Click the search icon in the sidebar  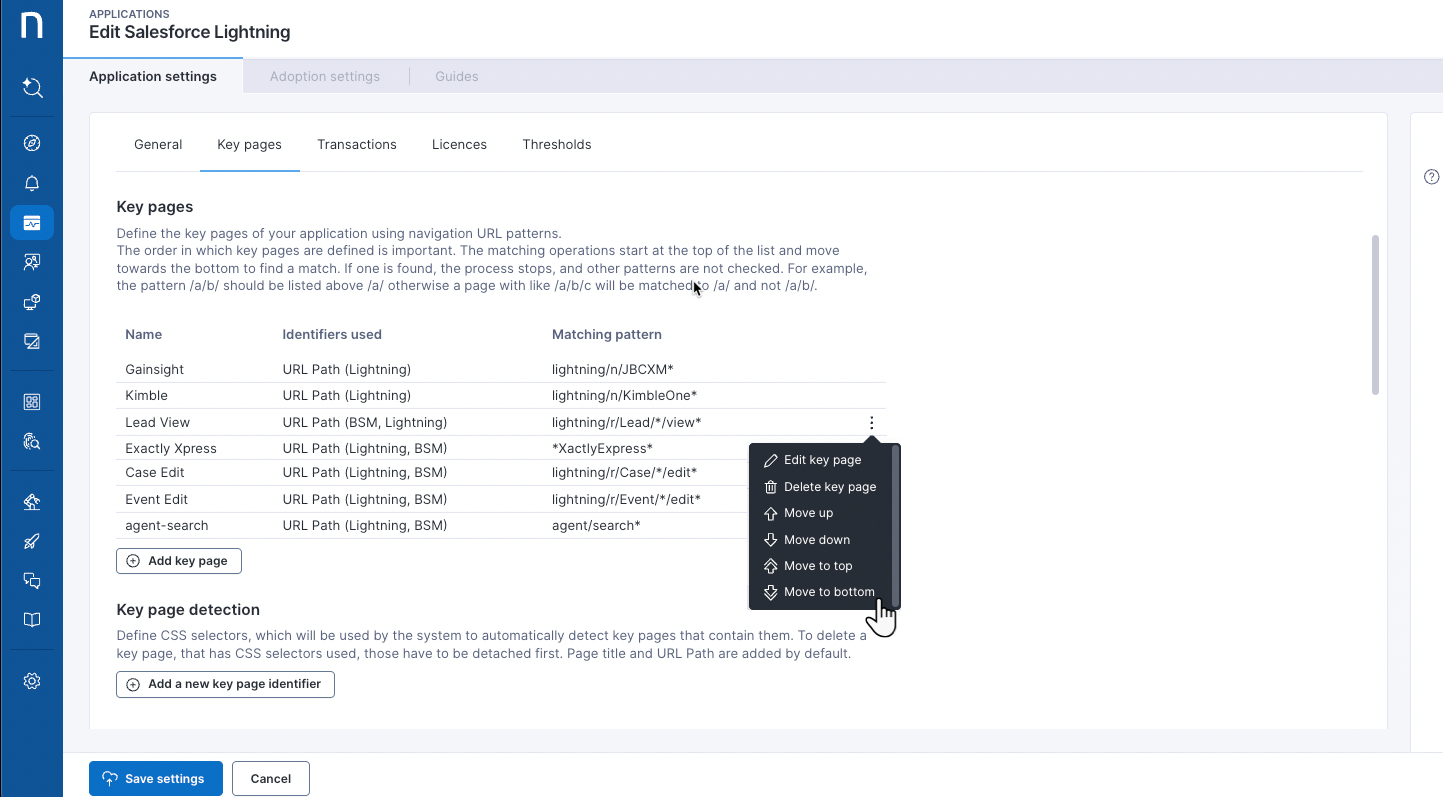coord(32,88)
